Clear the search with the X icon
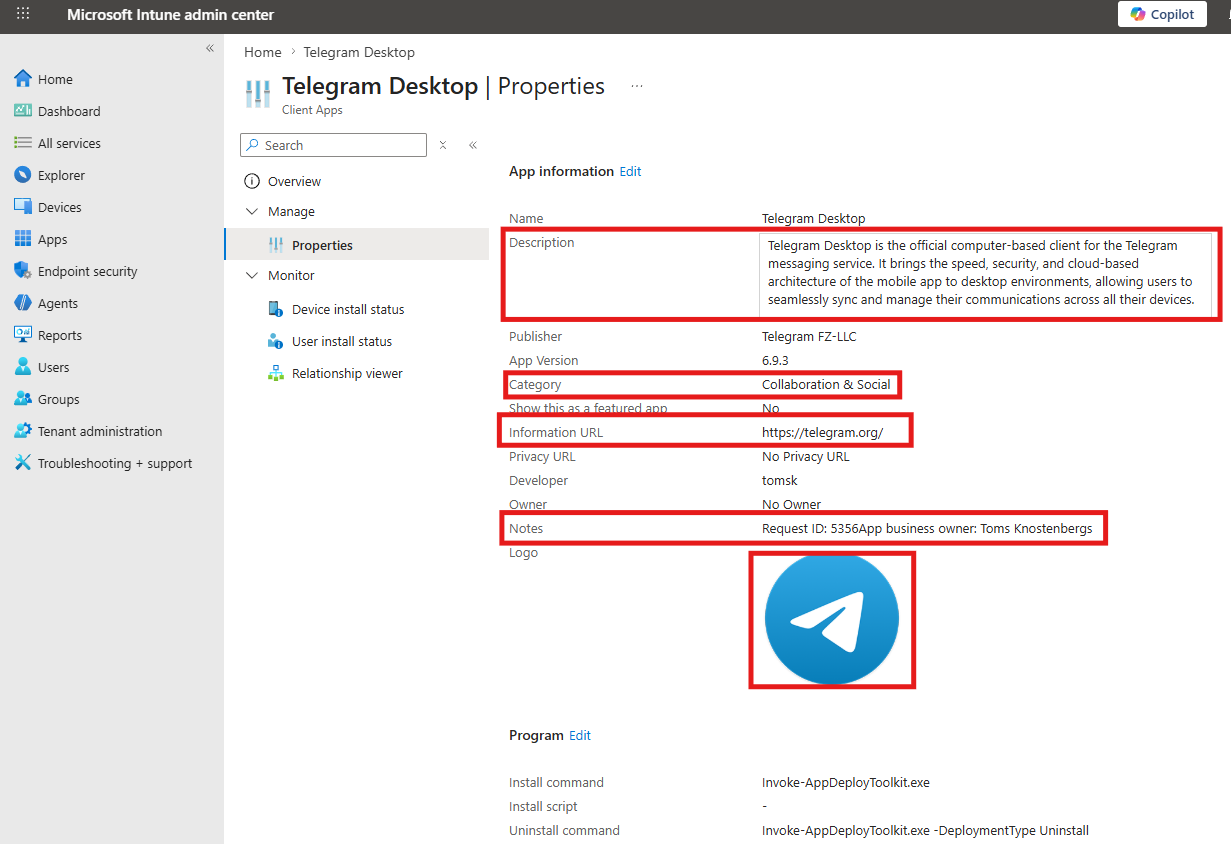 click(443, 145)
